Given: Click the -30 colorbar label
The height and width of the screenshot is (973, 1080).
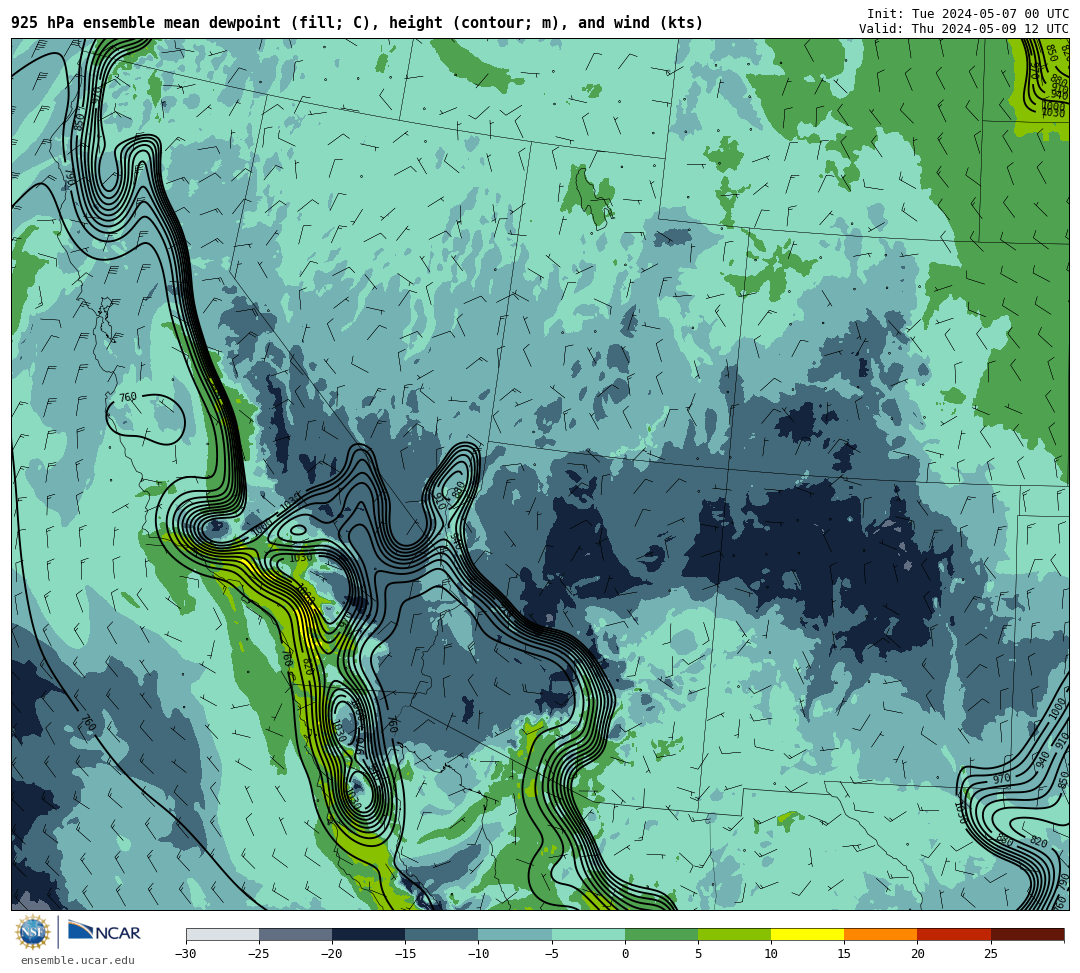Looking at the screenshot, I should pos(186,954).
